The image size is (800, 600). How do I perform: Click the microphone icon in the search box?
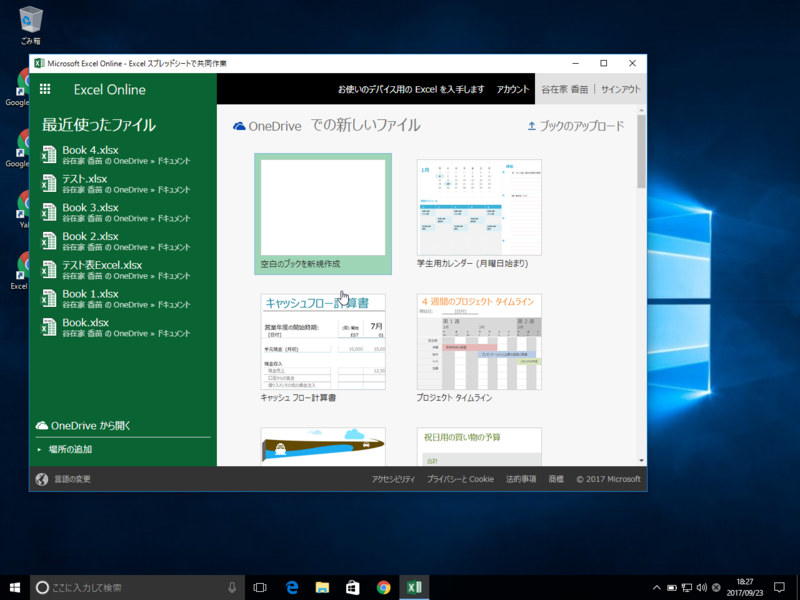coord(232,587)
